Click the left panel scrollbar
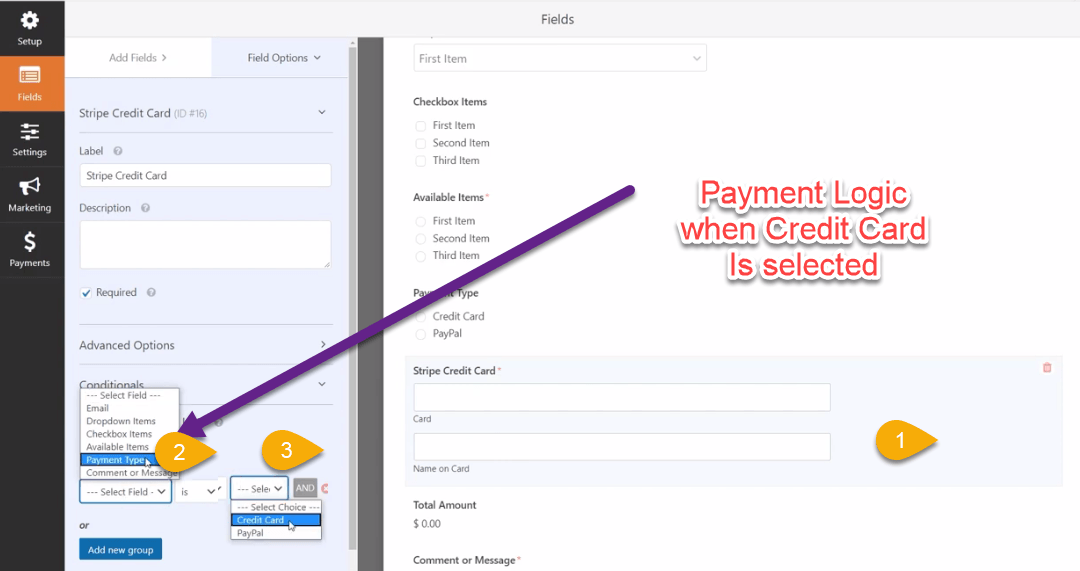Viewport: 1080px width, 571px height. coord(353,296)
